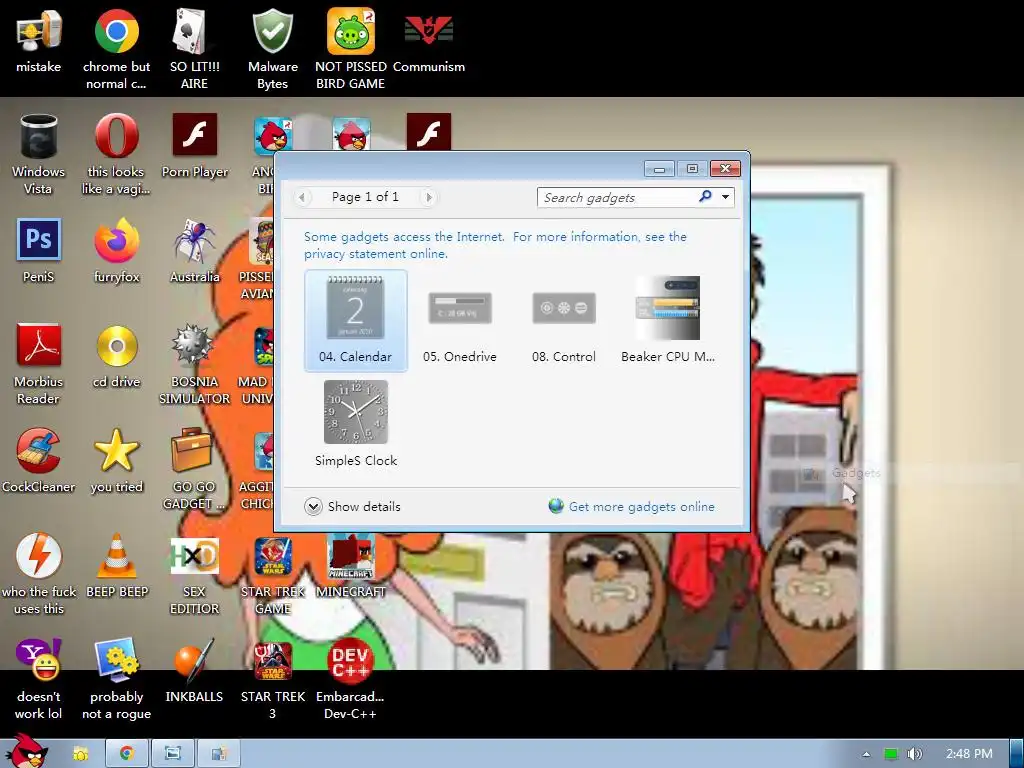Select 'chrome but normal' Chrome desktop icon
This screenshot has height=768, width=1024.
[x=116, y=49]
